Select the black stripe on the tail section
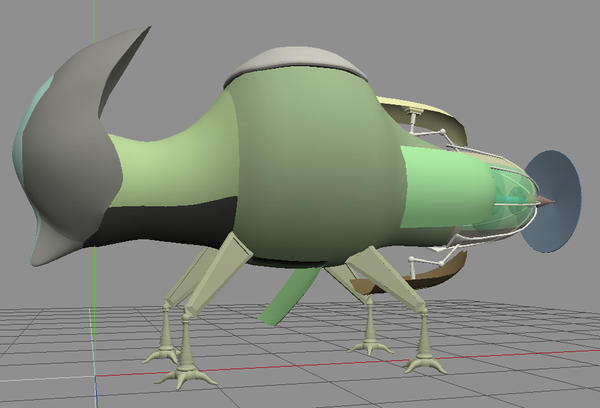The width and height of the screenshot is (600, 408). tap(165, 222)
